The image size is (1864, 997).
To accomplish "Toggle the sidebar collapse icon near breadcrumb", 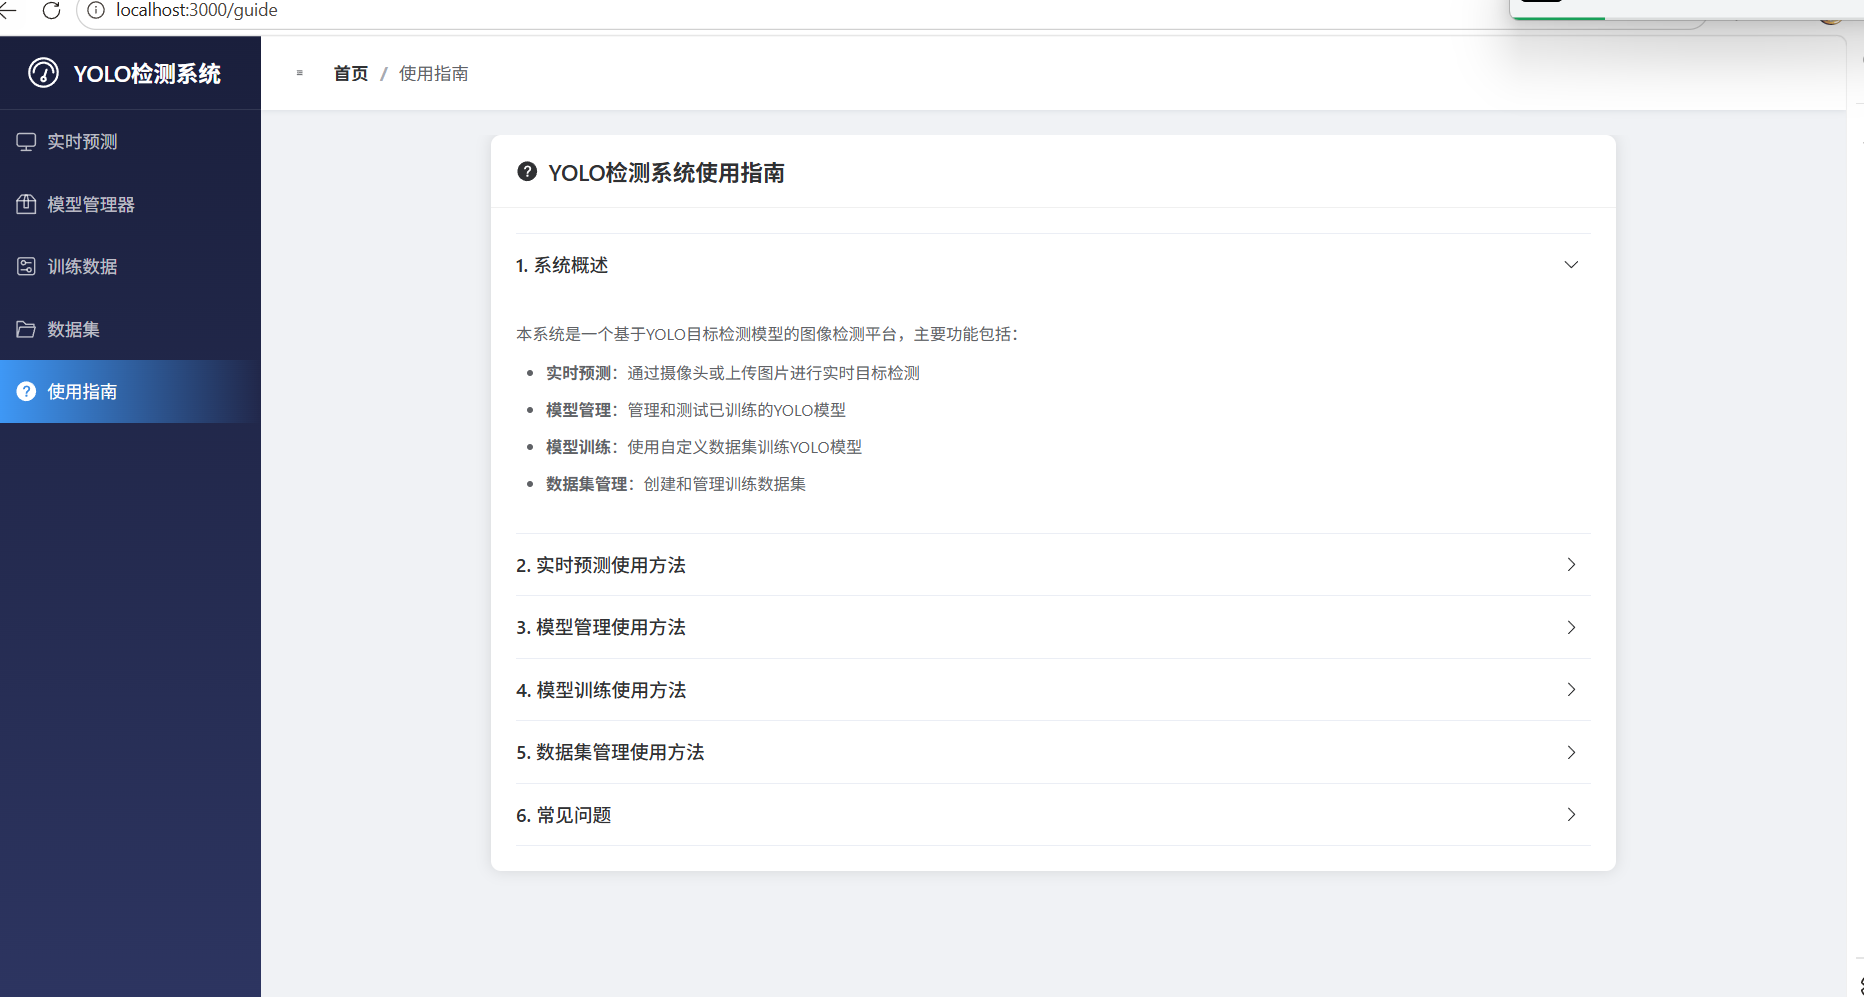I will (x=299, y=73).
